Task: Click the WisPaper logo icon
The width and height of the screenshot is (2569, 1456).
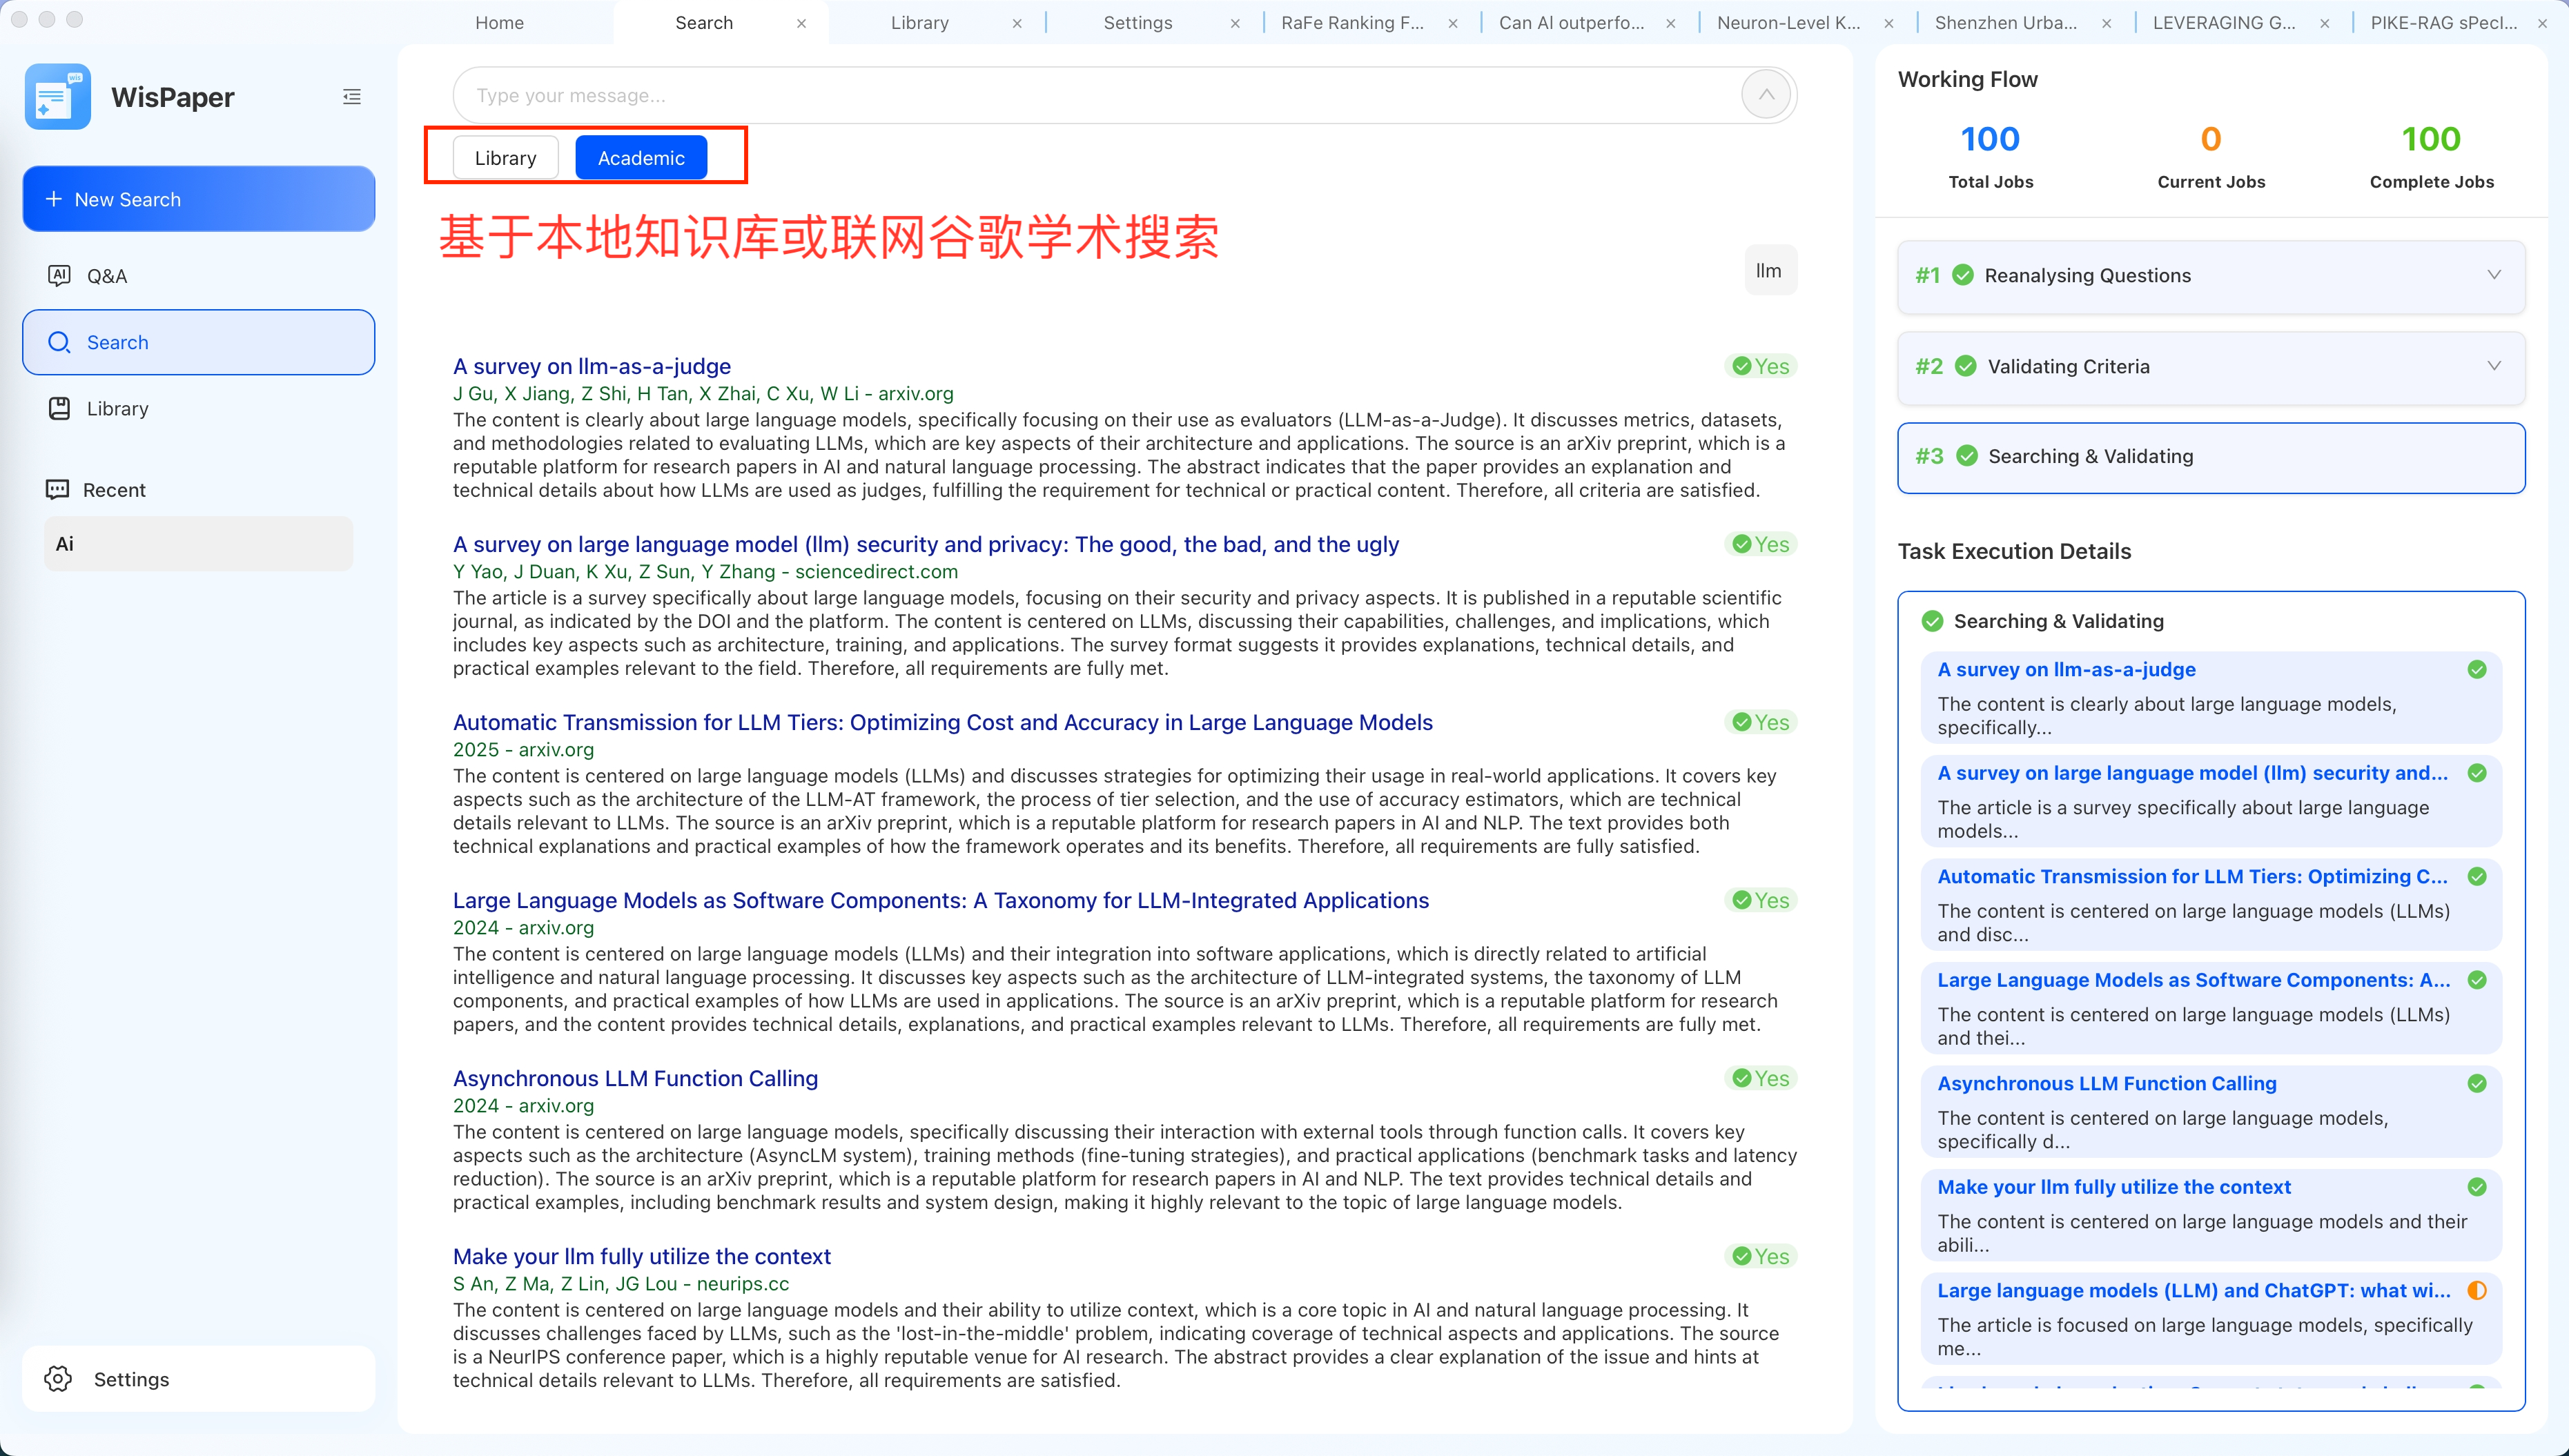Action: [x=57, y=96]
